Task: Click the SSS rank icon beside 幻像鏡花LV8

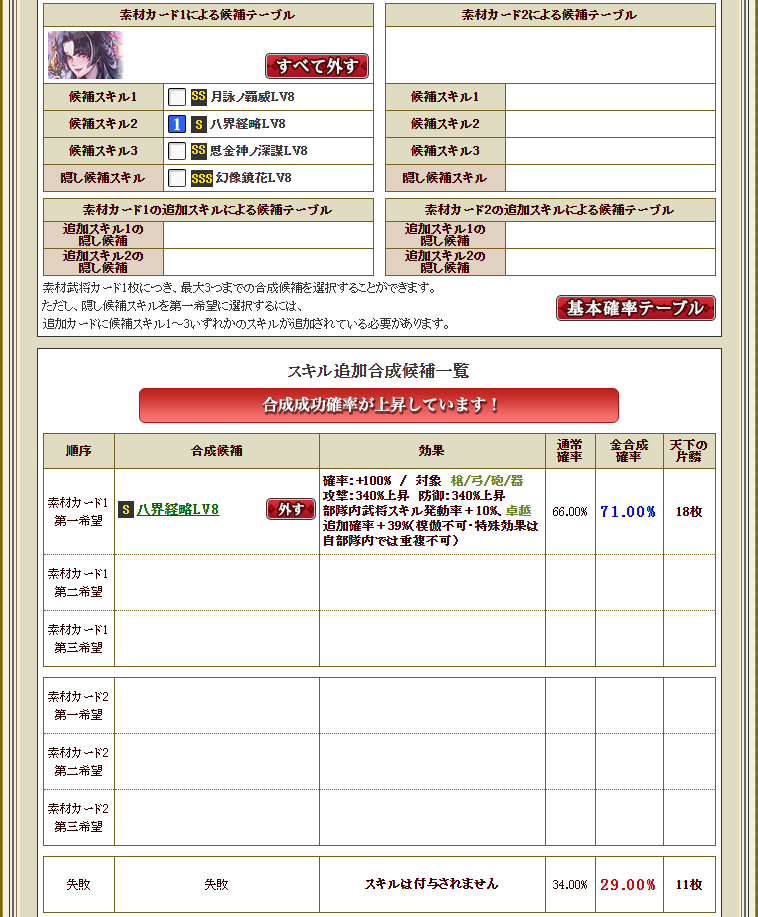Action: coord(201,178)
